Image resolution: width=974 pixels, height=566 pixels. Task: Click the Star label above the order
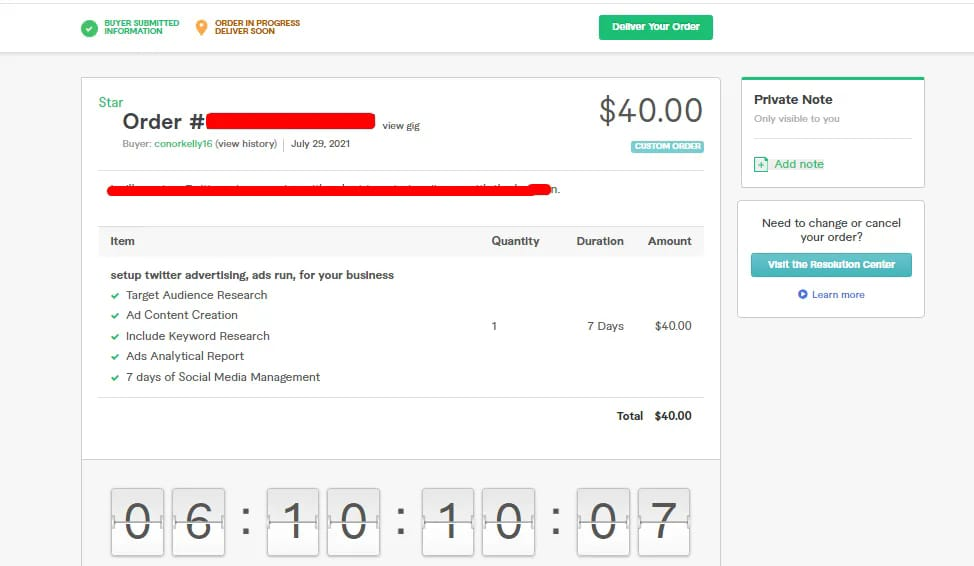pos(111,103)
